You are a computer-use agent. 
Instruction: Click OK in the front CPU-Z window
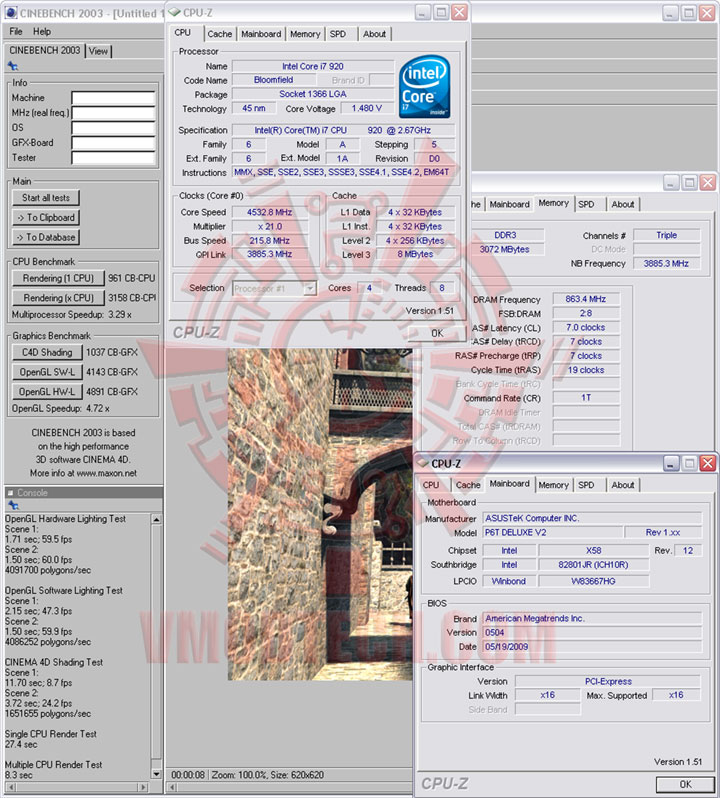point(437,333)
